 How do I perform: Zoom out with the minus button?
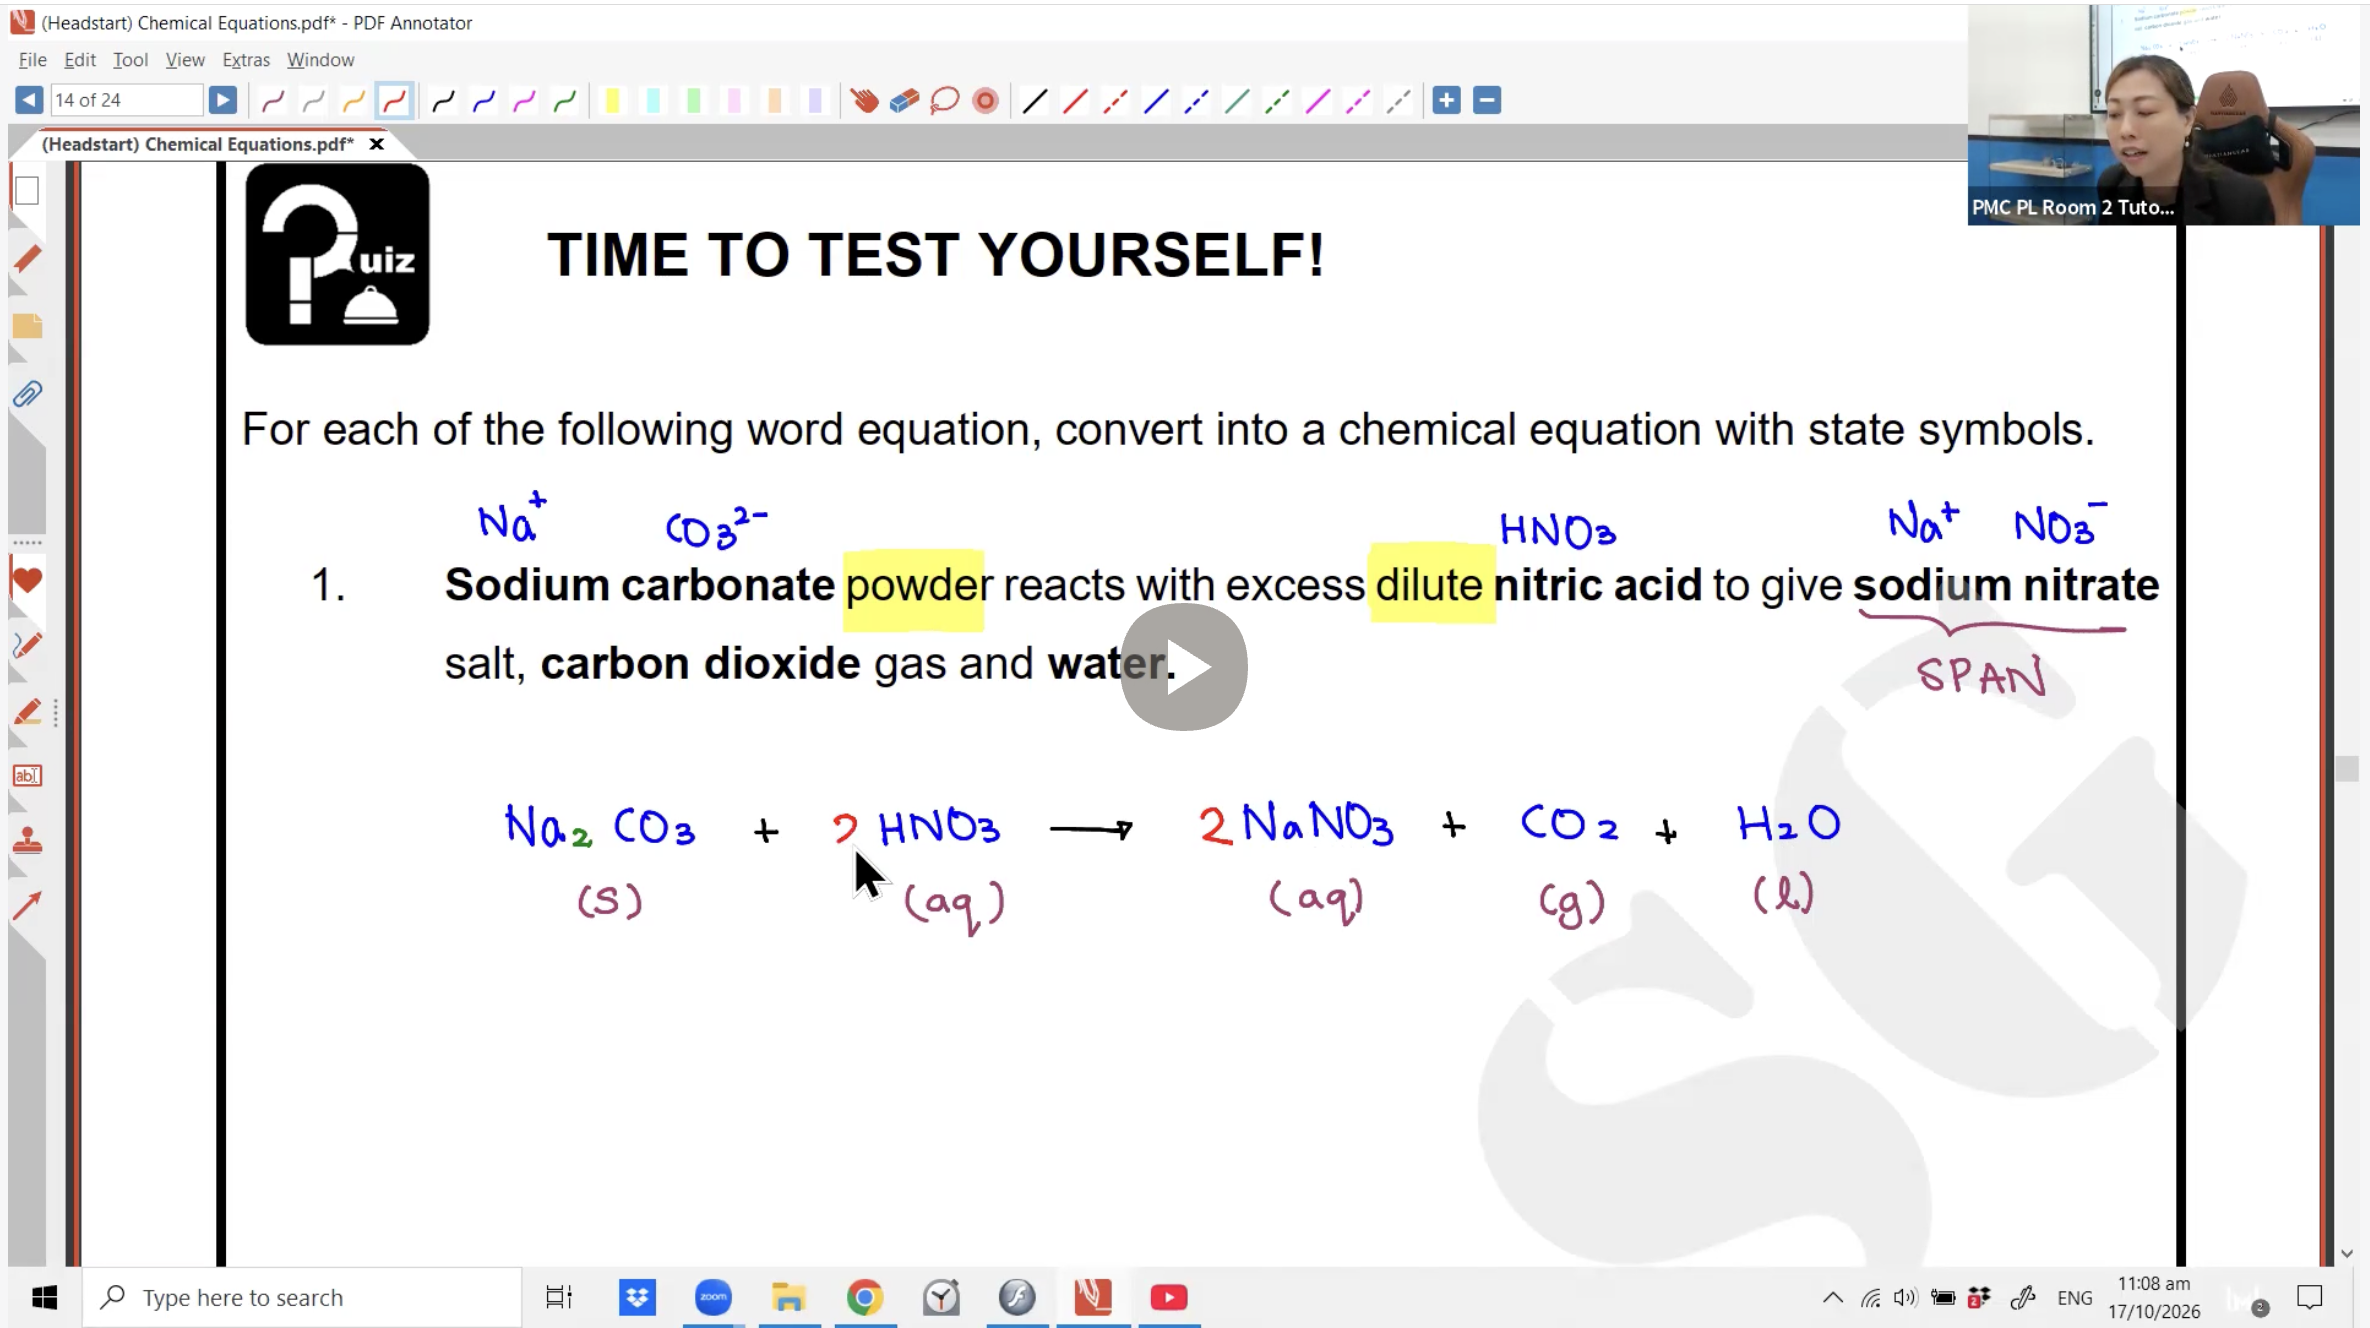point(1487,100)
